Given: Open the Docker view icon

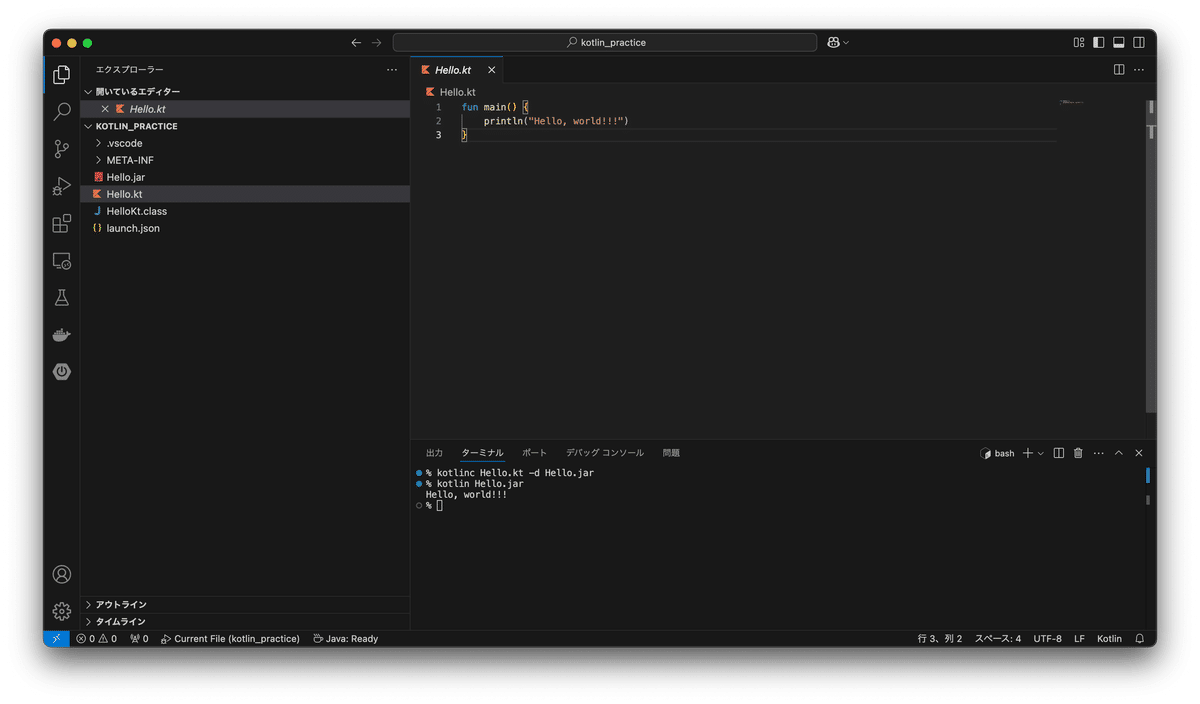Looking at the screenshot, I should (61, 334).
